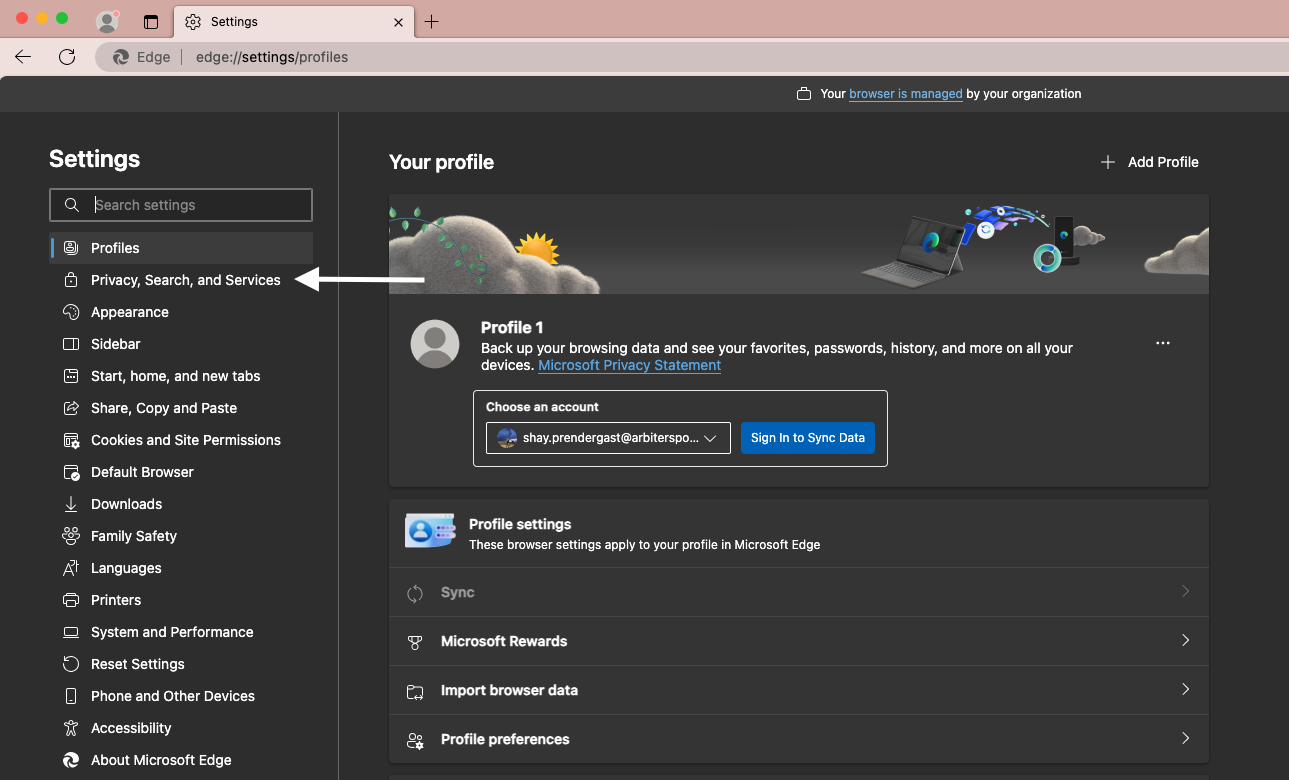Open the browser is managed link
1289x780 pixels.
(906, 94)
